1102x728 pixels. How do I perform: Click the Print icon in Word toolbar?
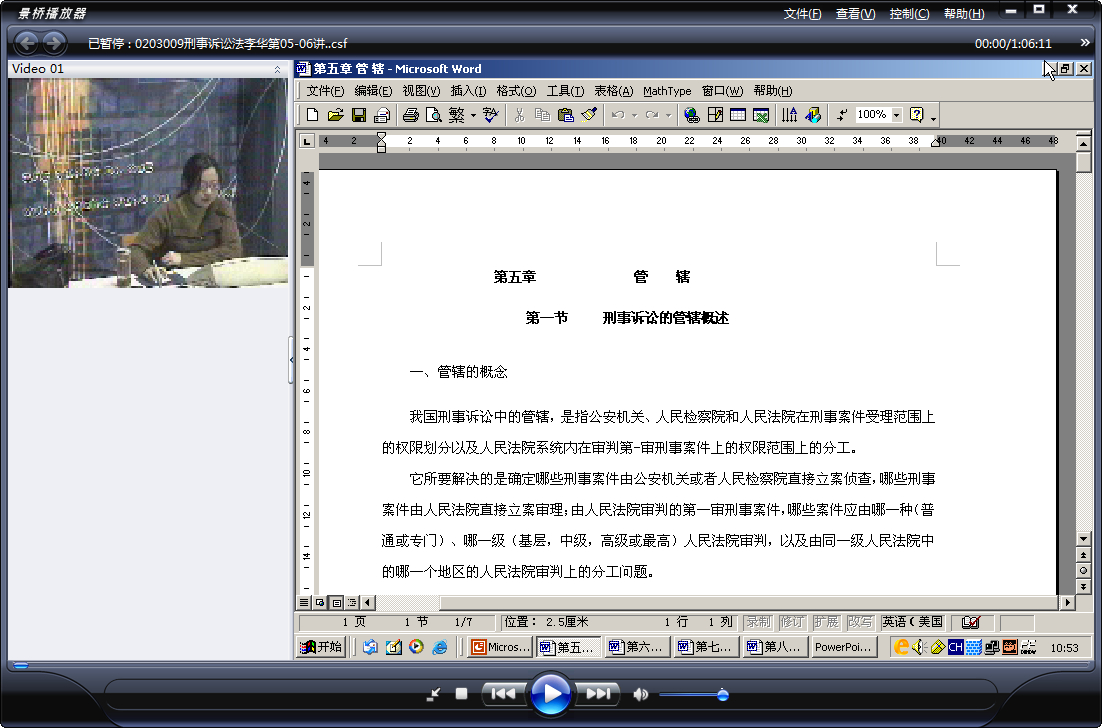coord(411,115)
